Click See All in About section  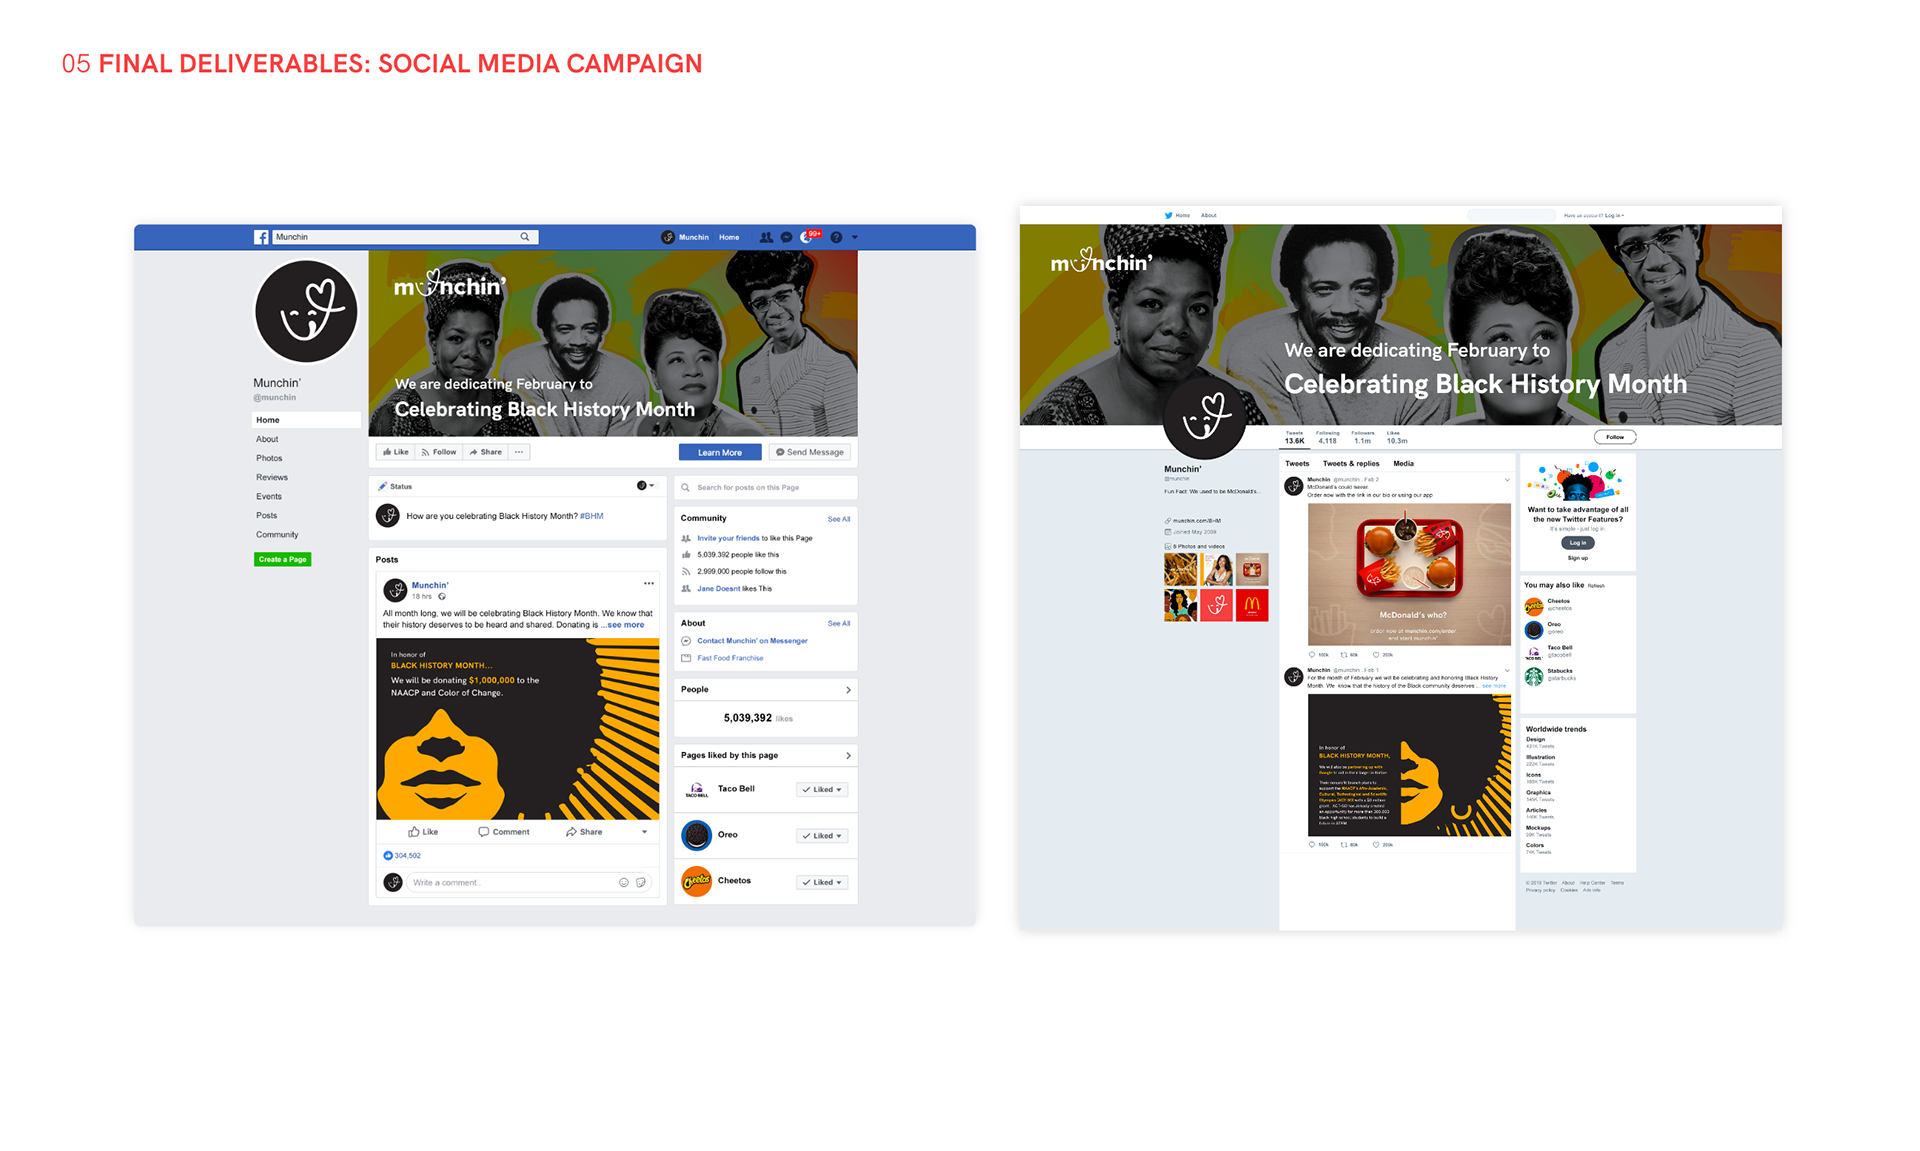tap(839, 623)
